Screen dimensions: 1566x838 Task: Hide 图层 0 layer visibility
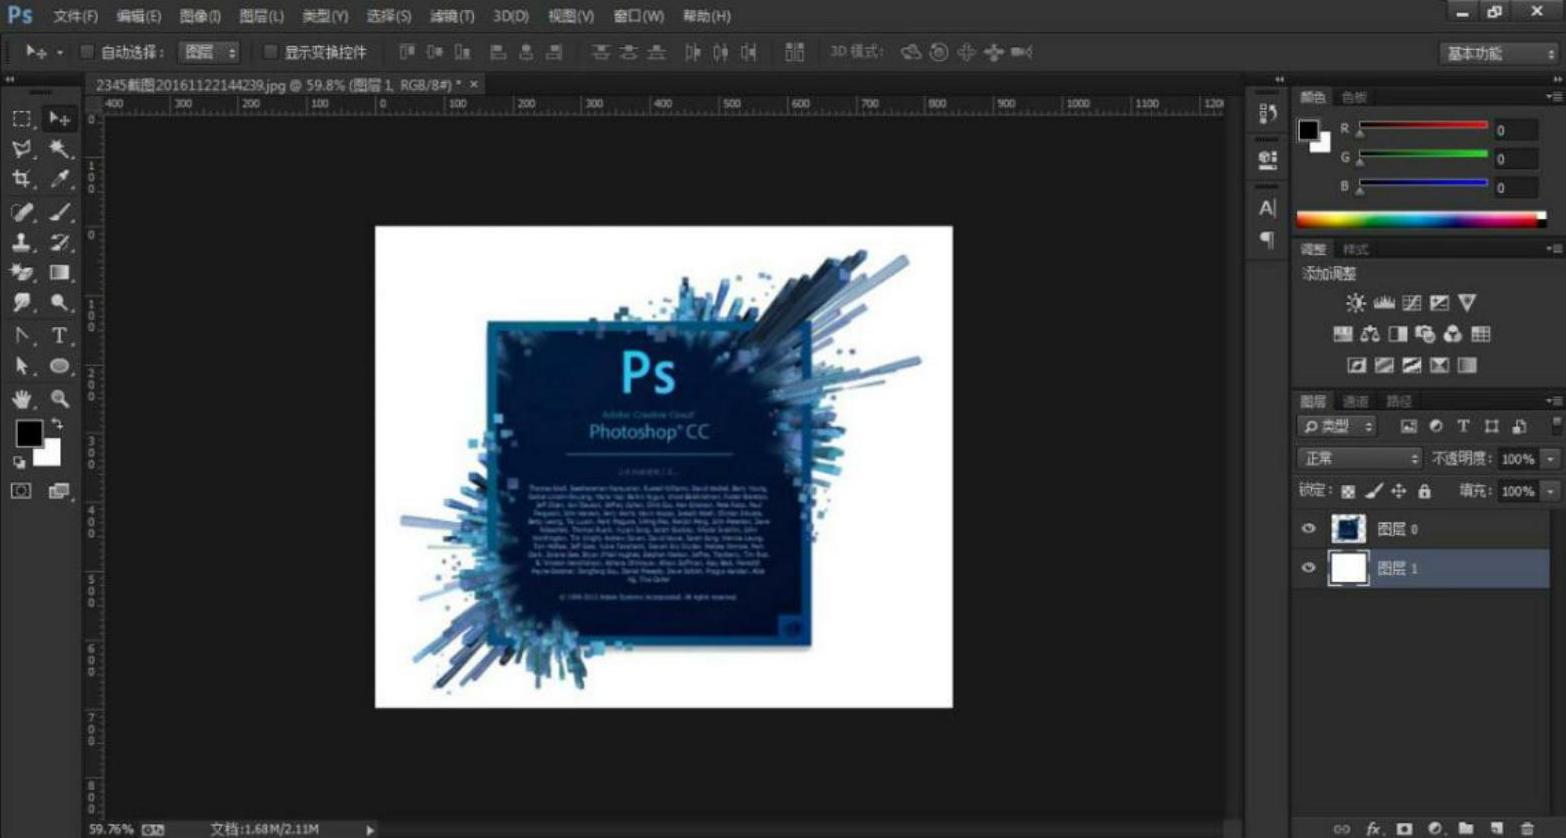pos(1308,529)
